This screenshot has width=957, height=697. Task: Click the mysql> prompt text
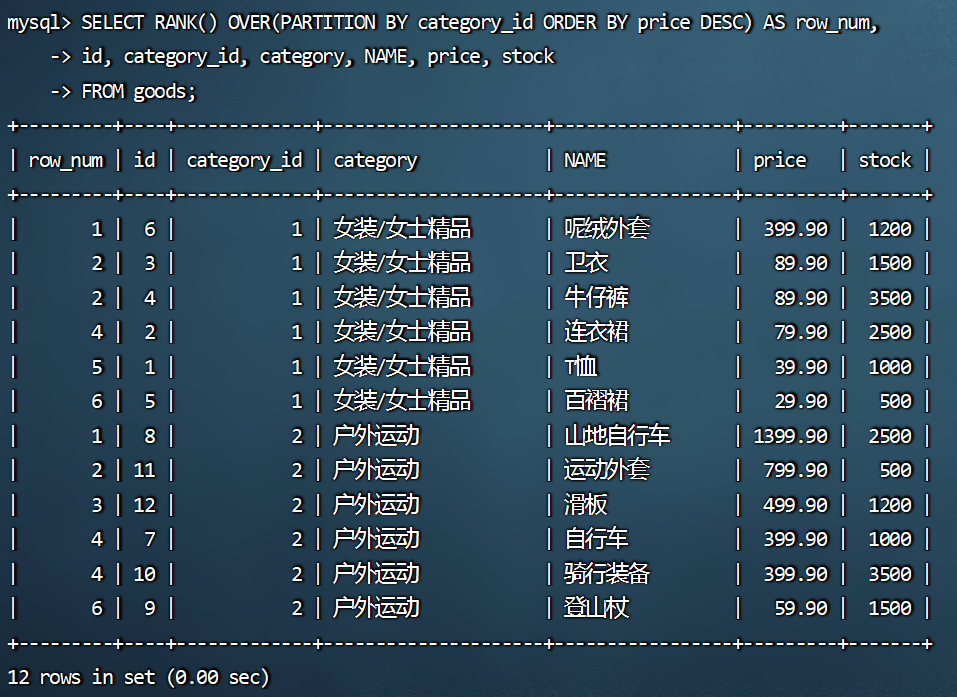38,22
